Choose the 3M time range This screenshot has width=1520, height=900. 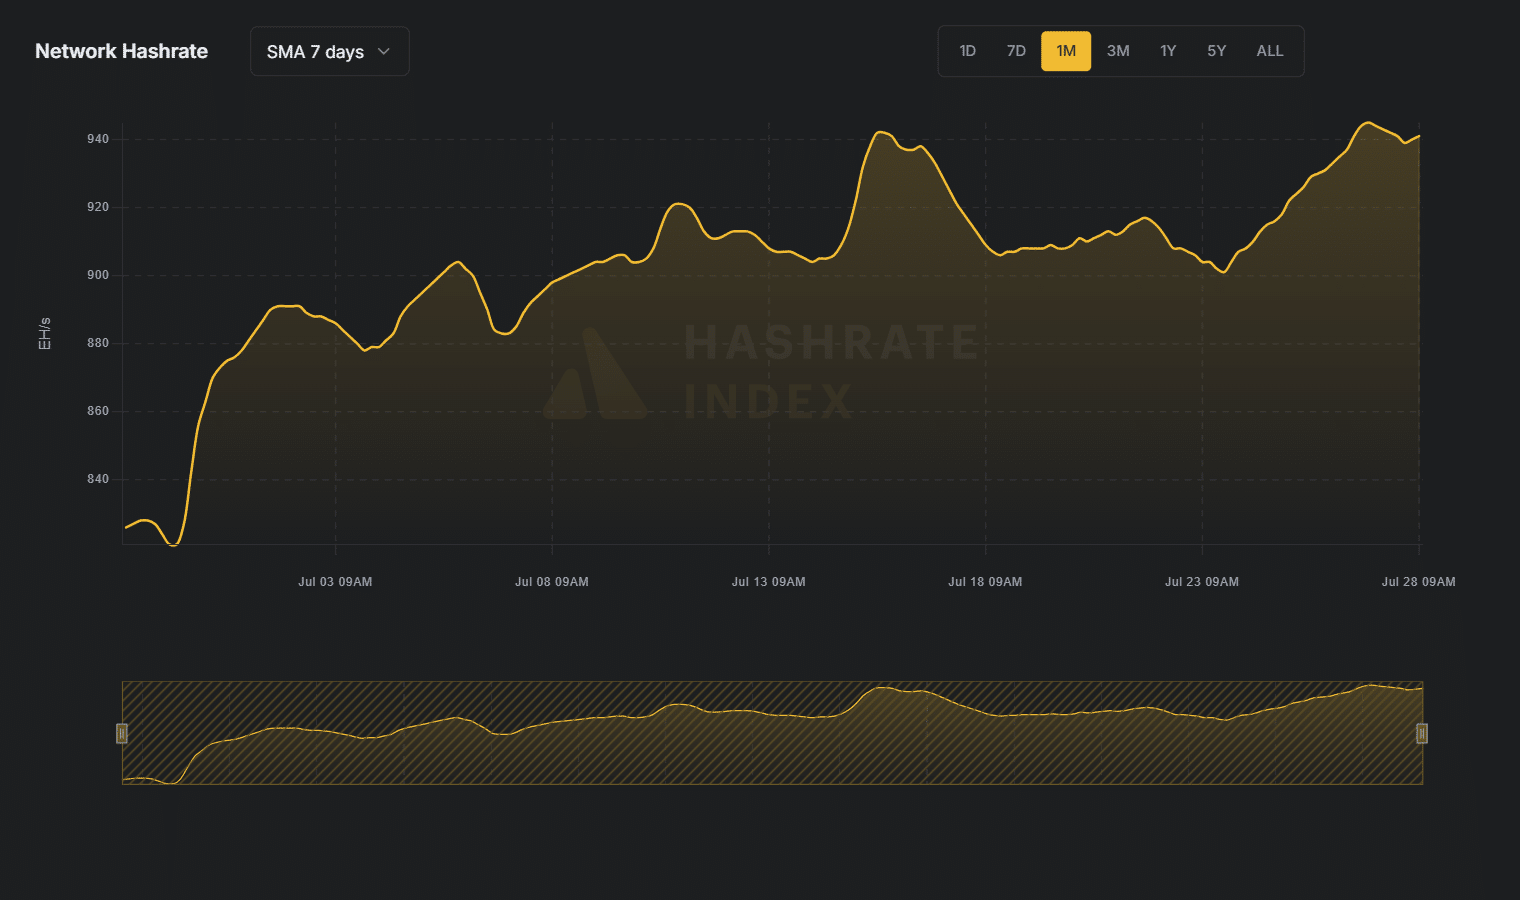click(x=1118, y=51)
